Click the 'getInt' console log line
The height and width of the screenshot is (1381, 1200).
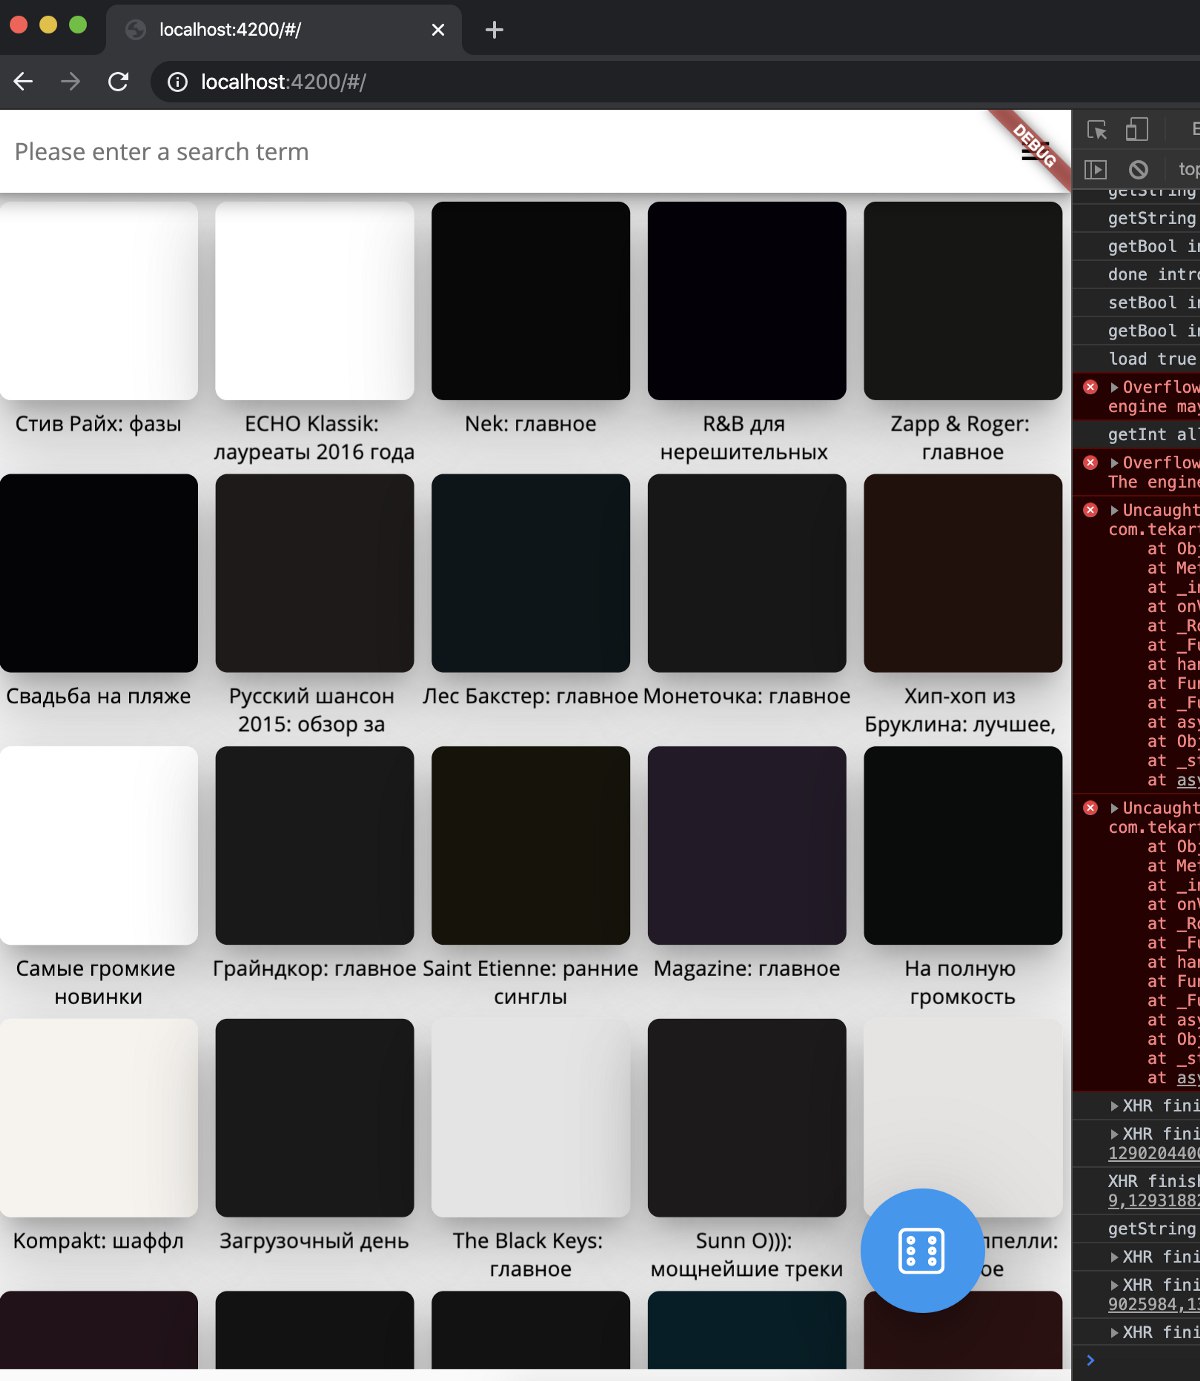pos(1152,434)
